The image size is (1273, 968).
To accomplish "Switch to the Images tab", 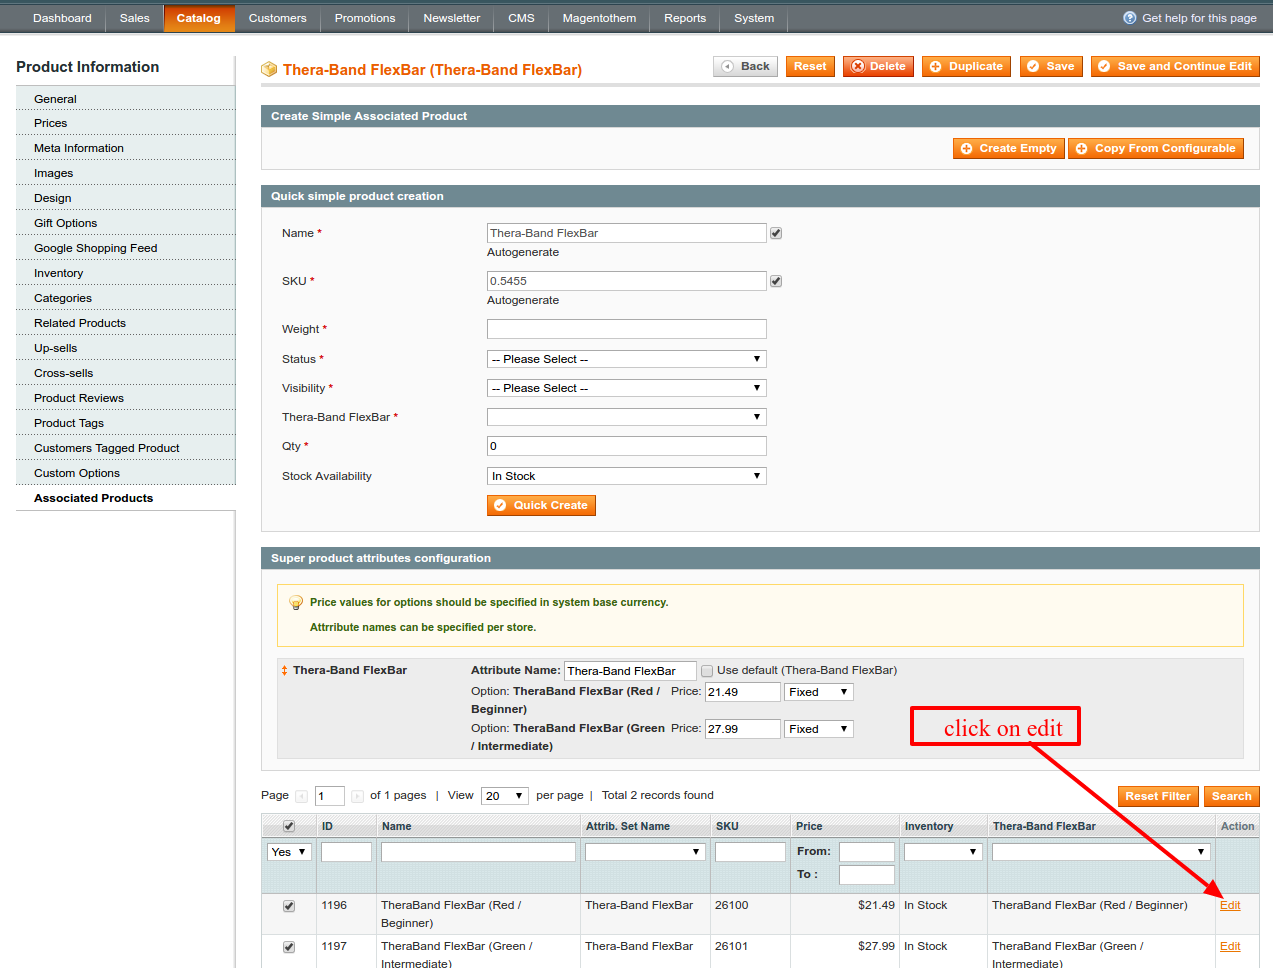I will pos(126,173).
